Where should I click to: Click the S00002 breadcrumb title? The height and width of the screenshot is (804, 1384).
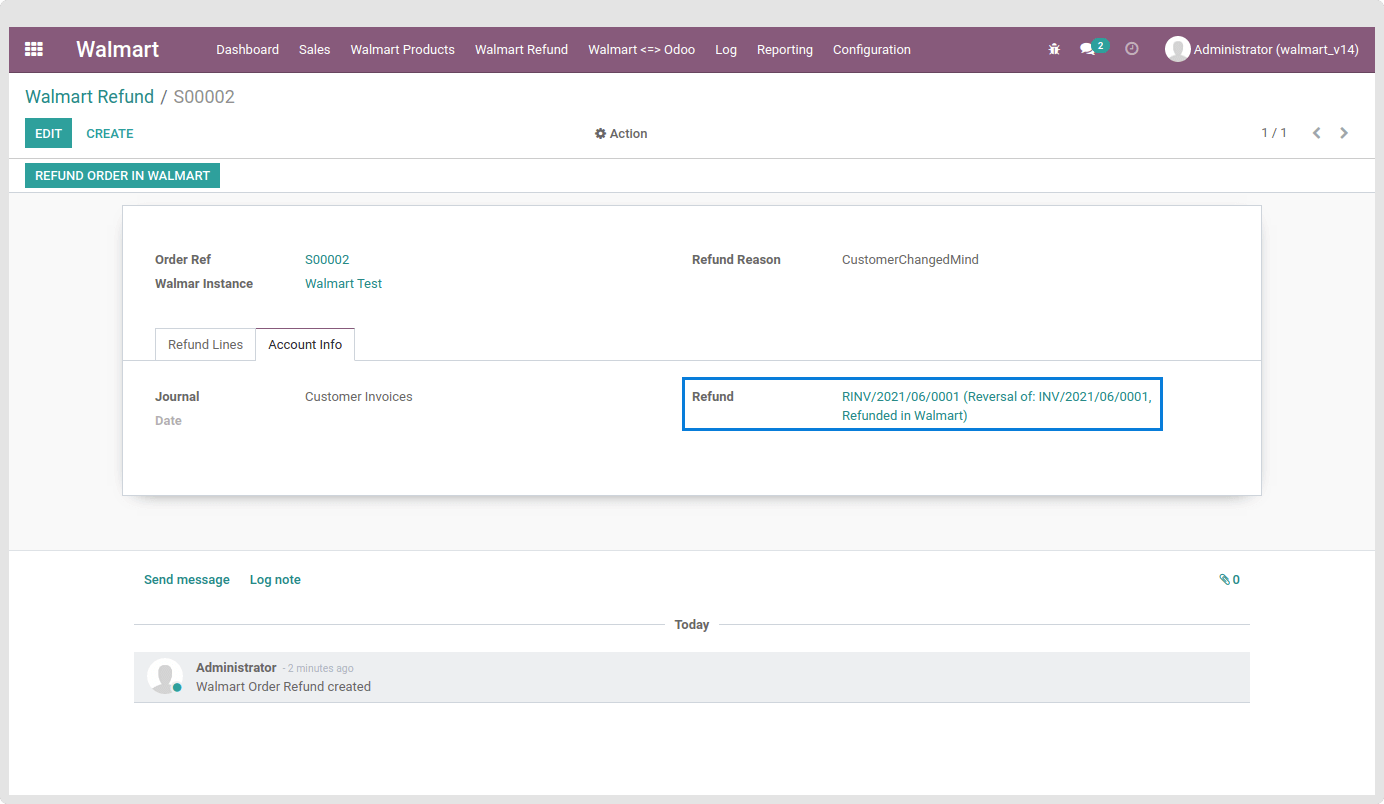[204, 97]
